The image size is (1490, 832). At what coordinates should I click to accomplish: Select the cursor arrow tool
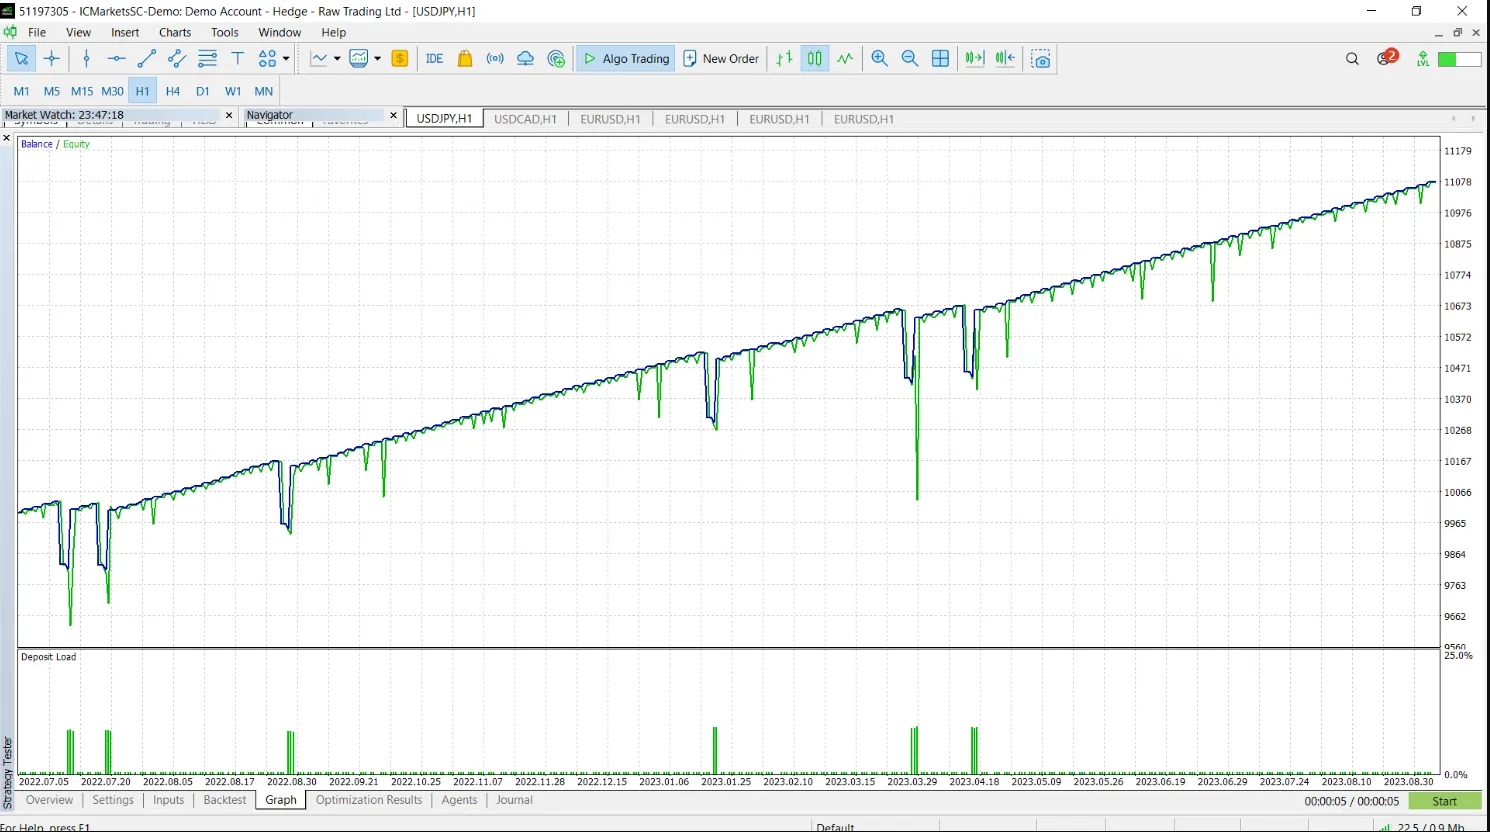[x=21, y=59]
